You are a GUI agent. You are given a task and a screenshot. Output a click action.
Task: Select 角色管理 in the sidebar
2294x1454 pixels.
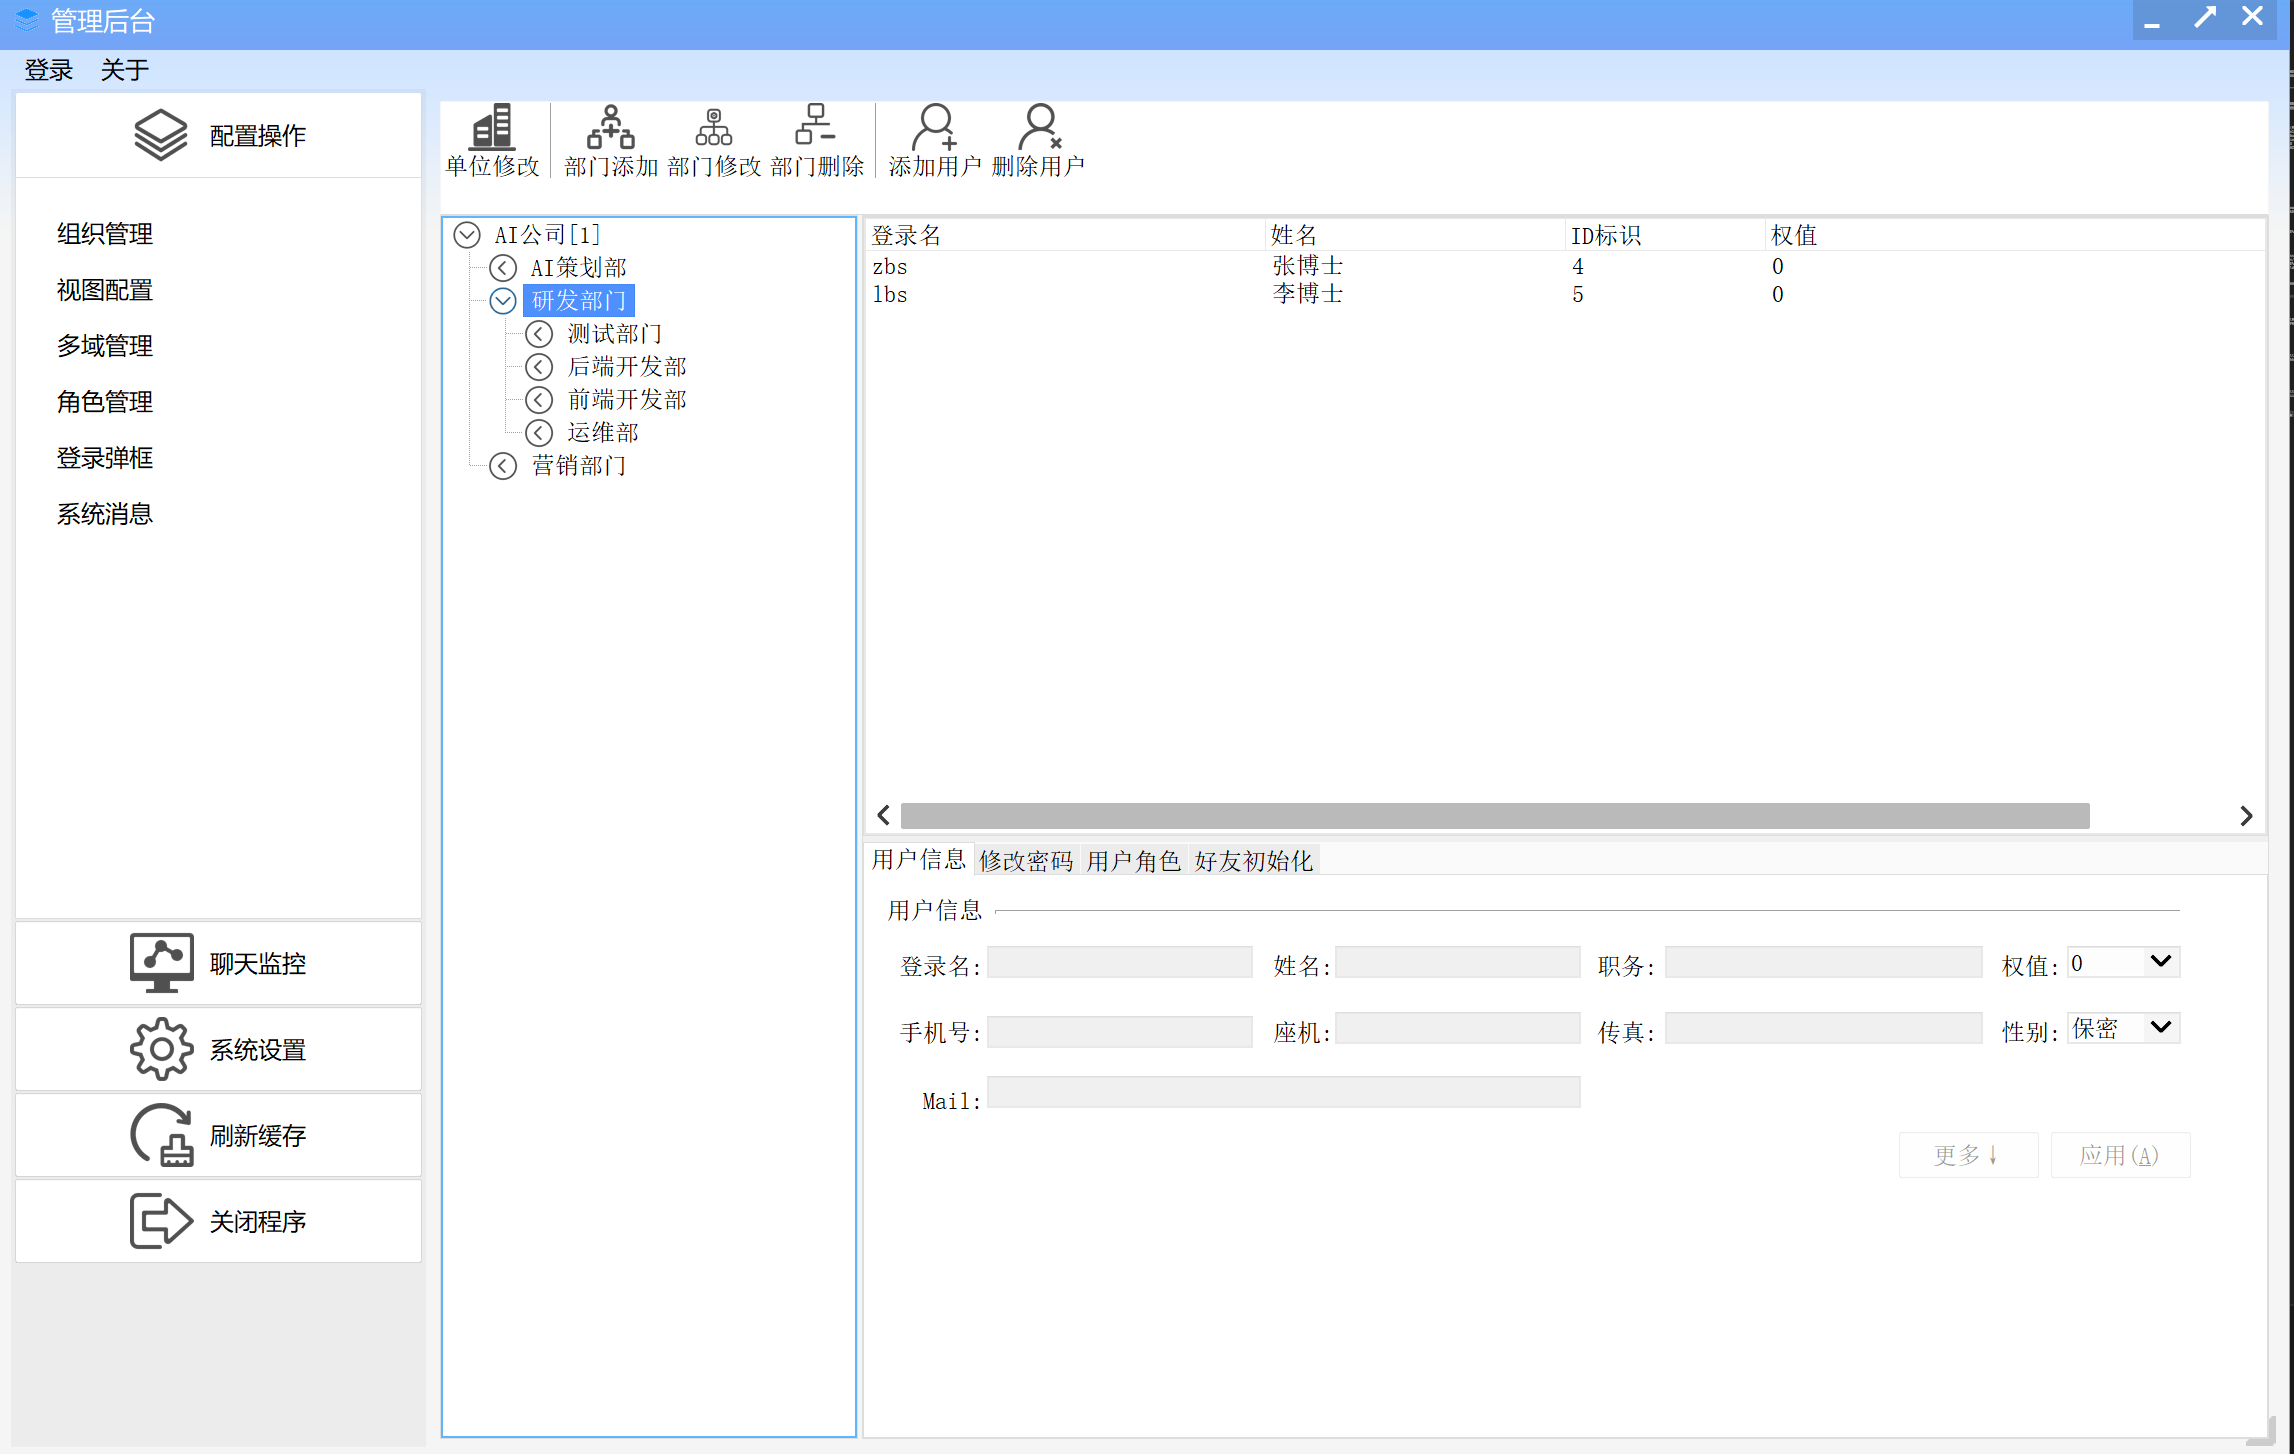(x=105, y=402)
